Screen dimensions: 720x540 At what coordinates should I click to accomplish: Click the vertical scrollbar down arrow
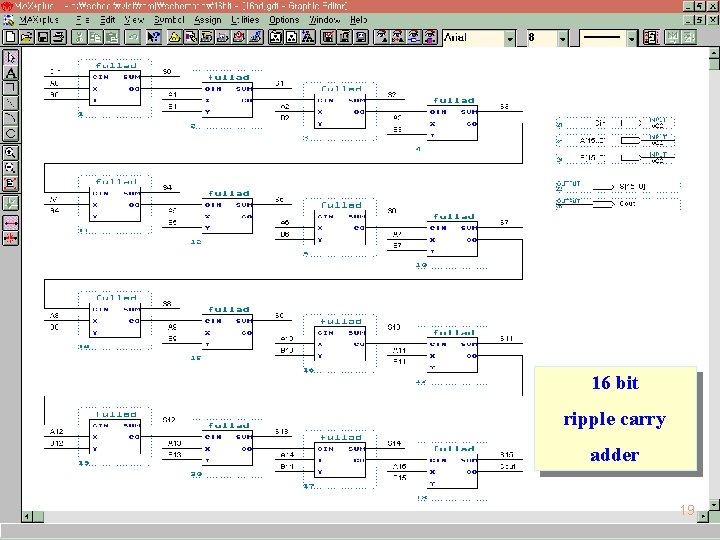point(714,505)
